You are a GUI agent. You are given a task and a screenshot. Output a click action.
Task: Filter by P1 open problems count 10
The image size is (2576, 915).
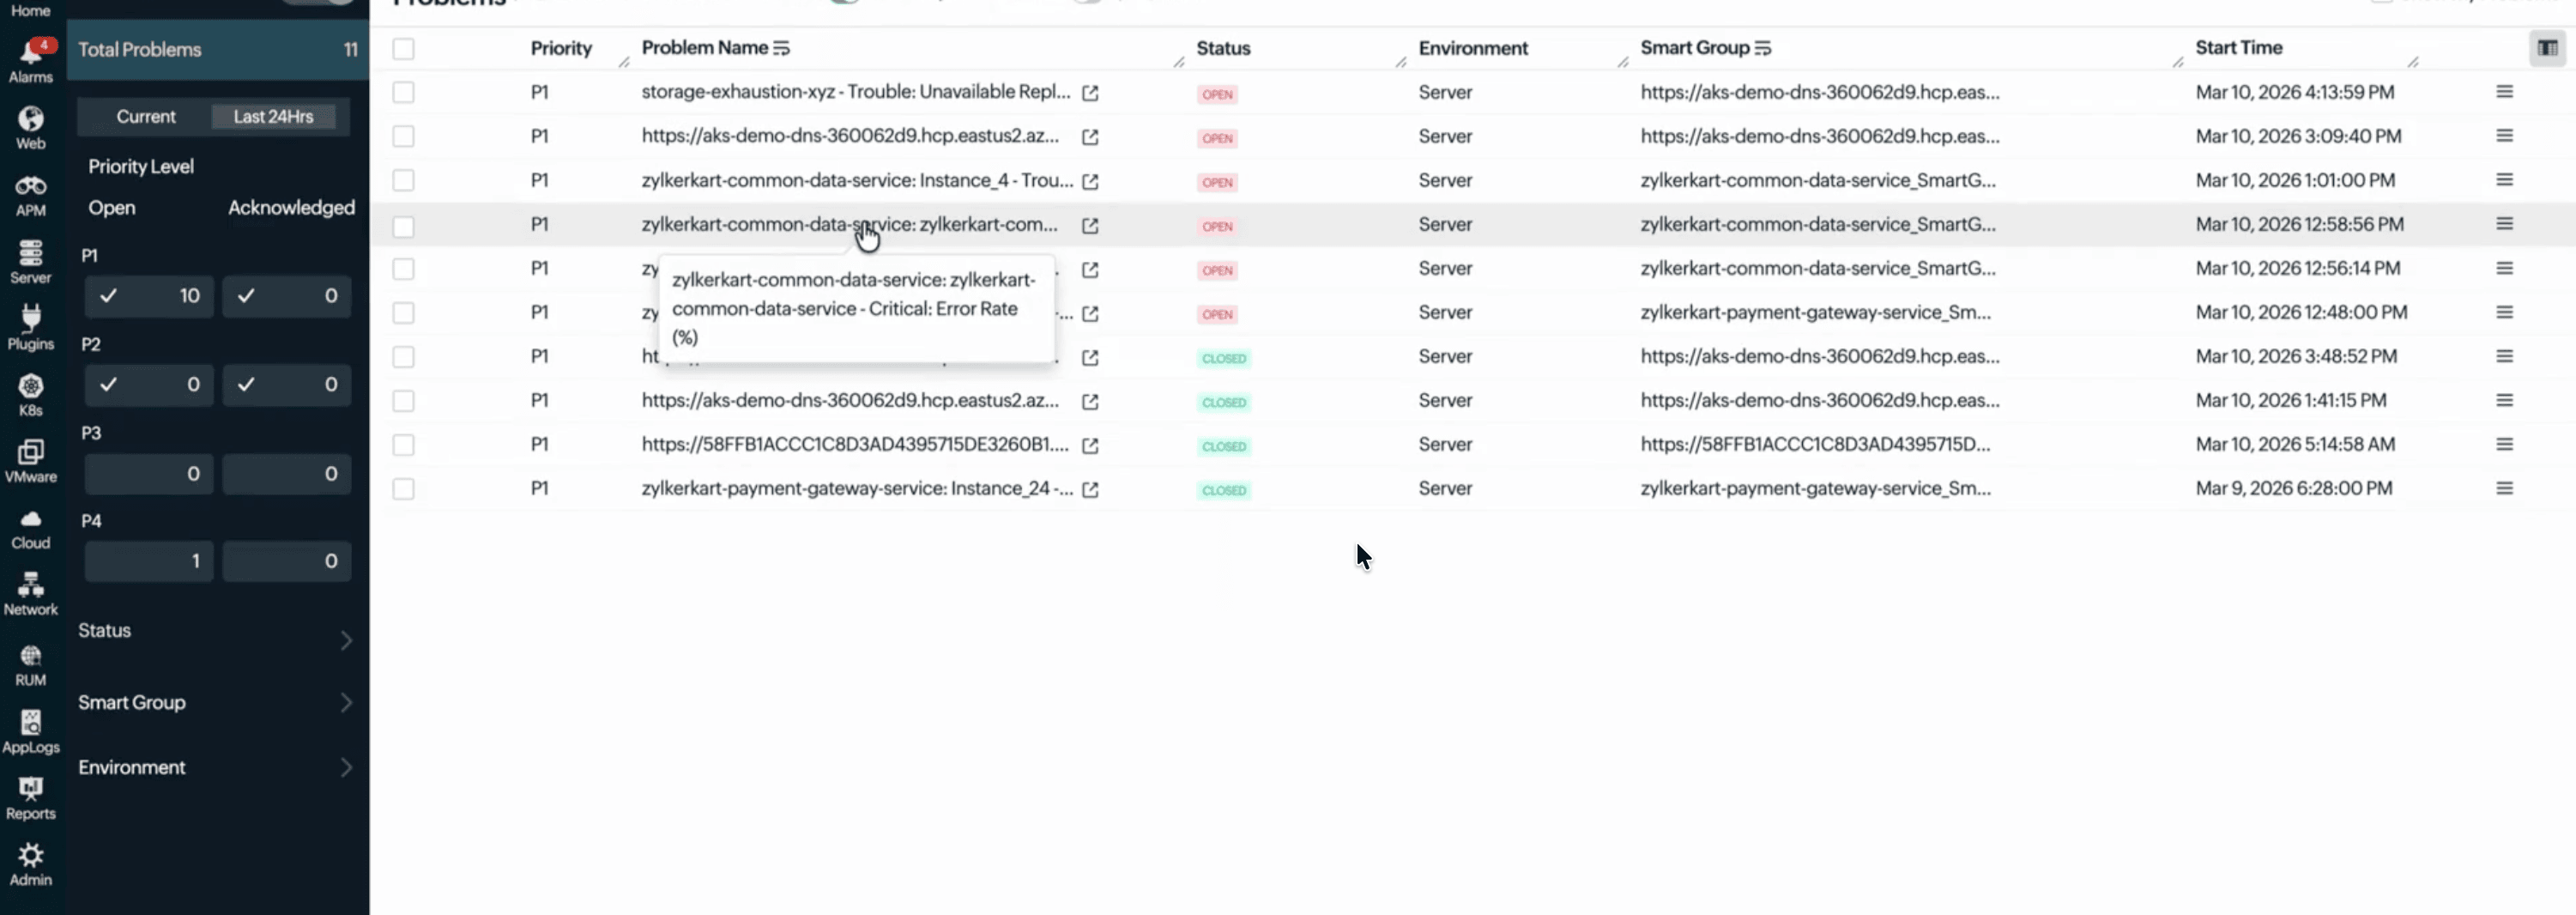coord(149,296)
